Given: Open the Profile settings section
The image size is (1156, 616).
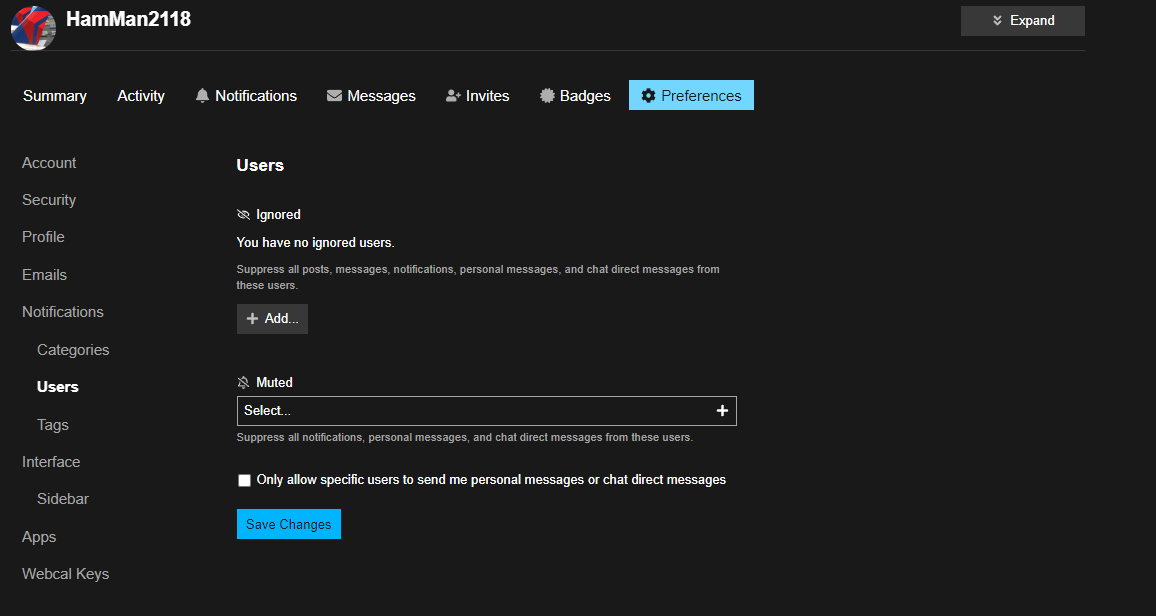Looking at the screenshot, I should (43, 236).
